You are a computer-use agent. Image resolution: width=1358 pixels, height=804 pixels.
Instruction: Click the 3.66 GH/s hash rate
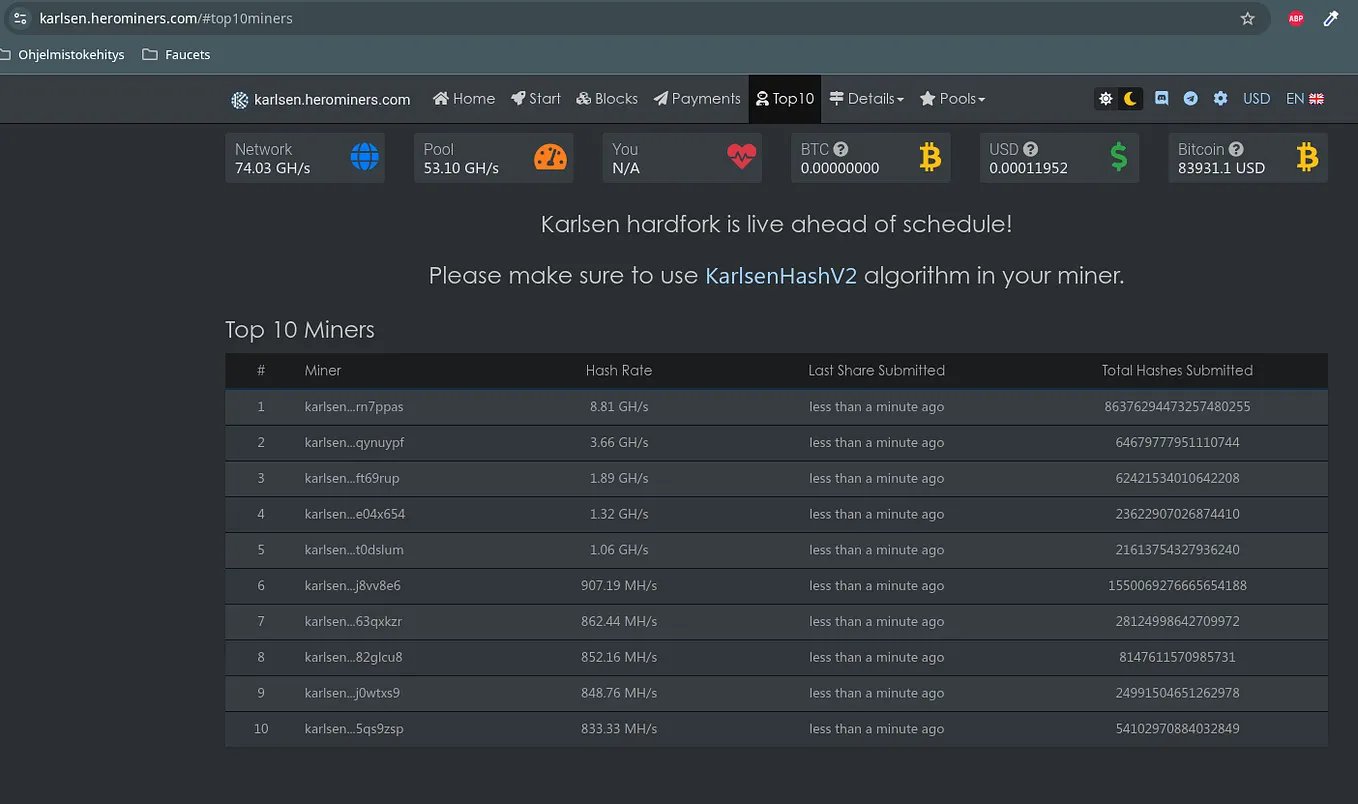(x=619, y=443)
